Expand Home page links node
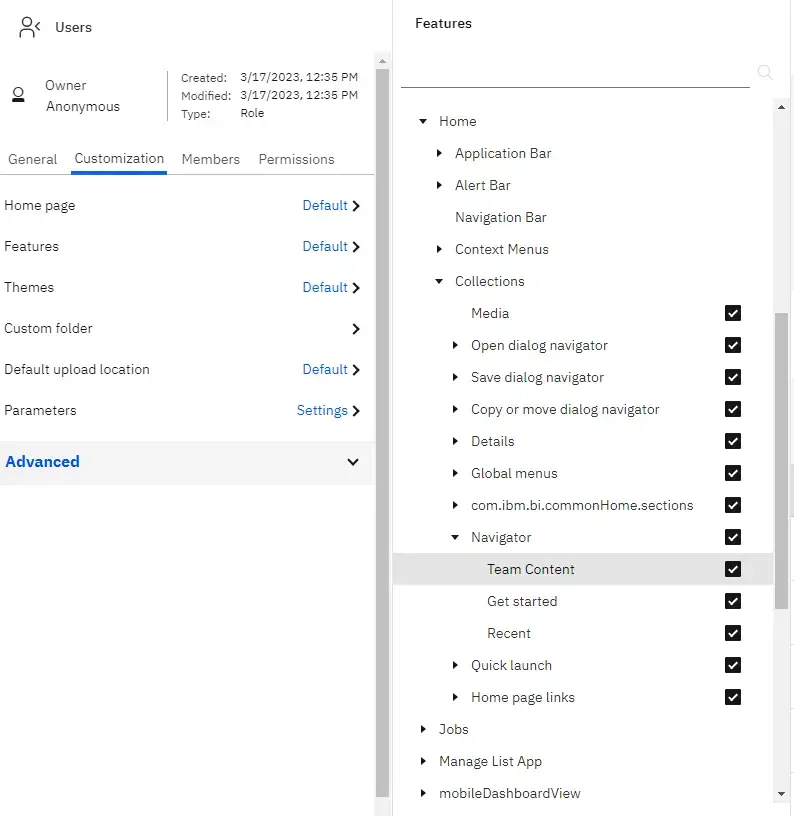The width and height of the screenshot is (794, 816). pyautogui.click(x=455, y=697)
